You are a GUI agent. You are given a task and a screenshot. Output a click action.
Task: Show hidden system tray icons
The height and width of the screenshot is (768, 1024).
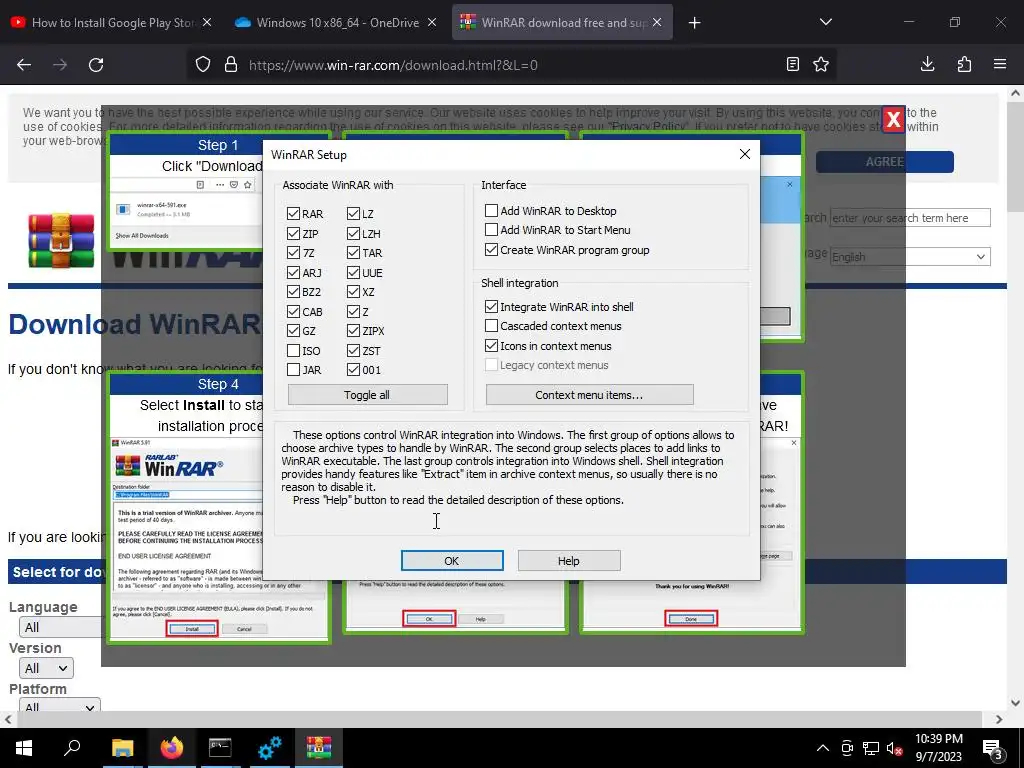(x=823, y=748)
